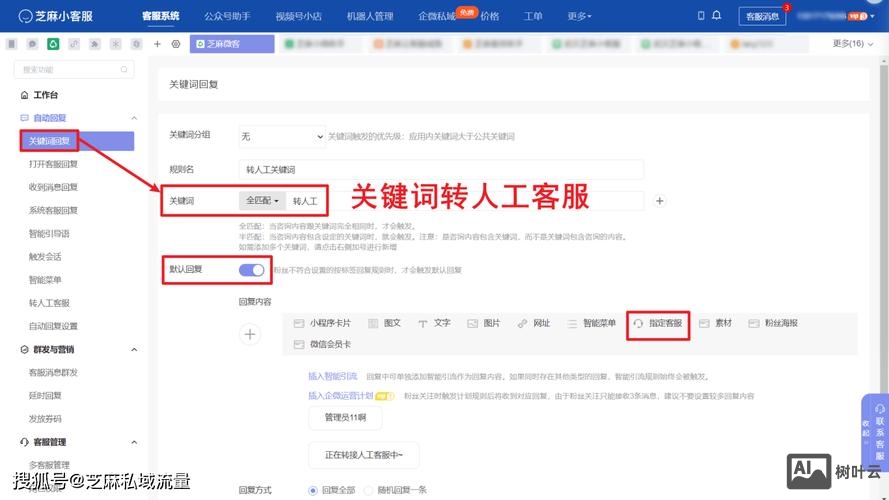Screen dimensions: 889x500
Task: Select the 网址 URL reply type
Action: 534,323
